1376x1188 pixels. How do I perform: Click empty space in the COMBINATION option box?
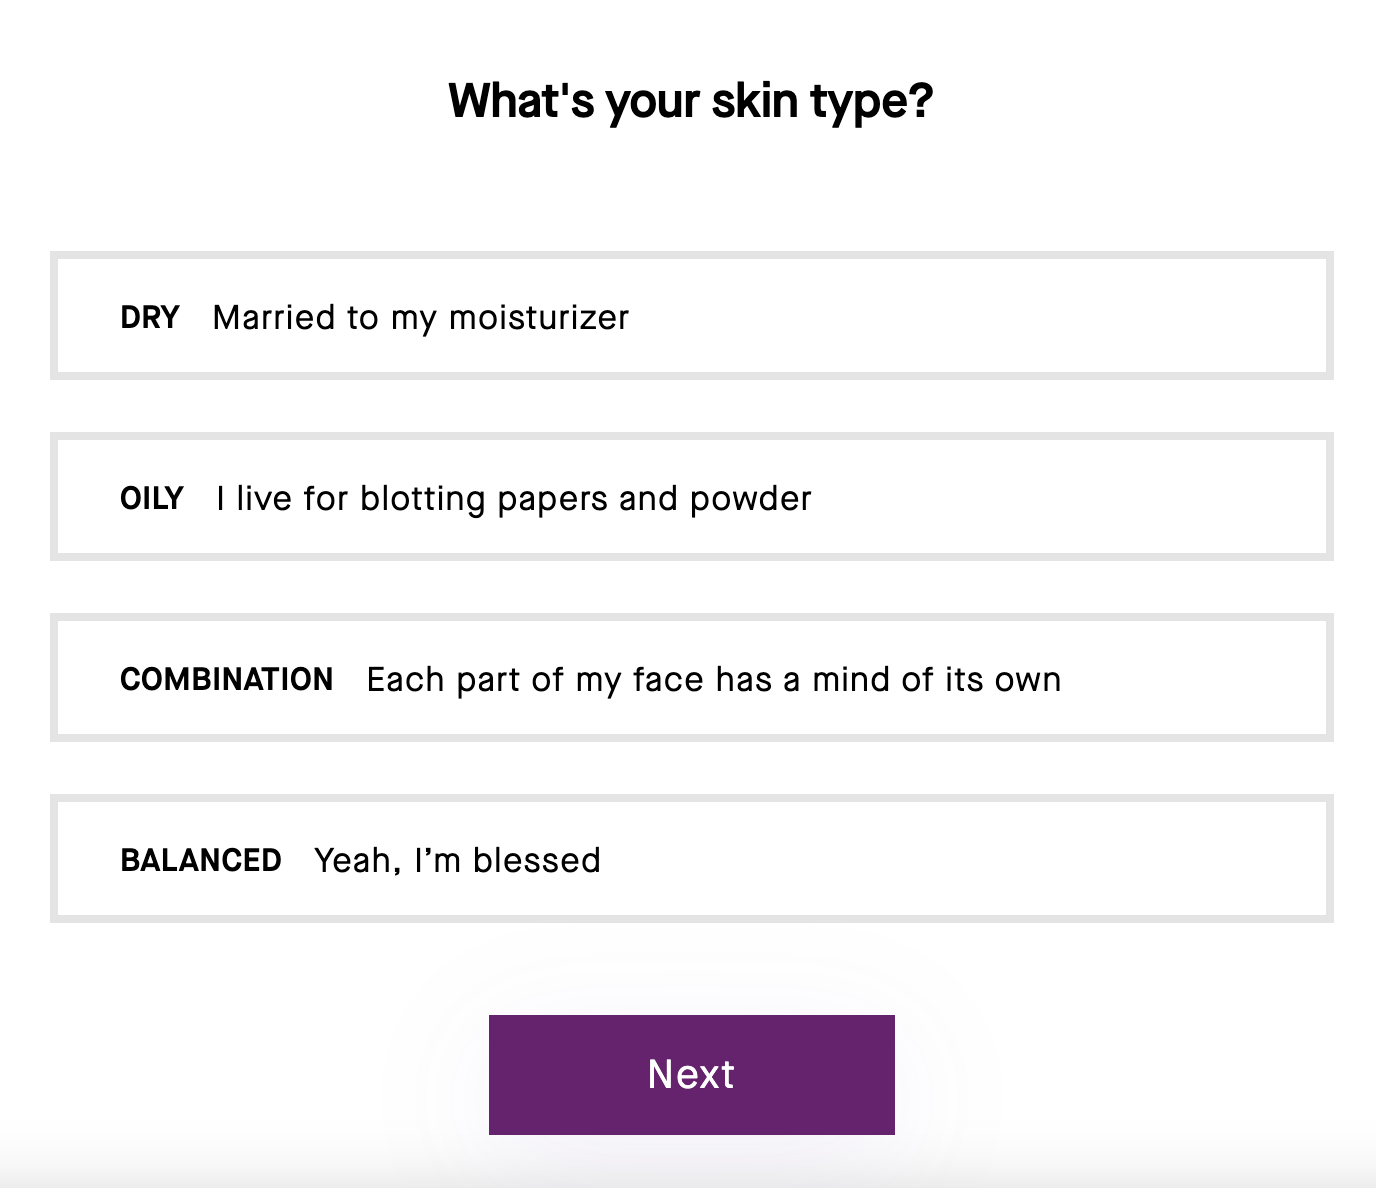click(1200, 680)
